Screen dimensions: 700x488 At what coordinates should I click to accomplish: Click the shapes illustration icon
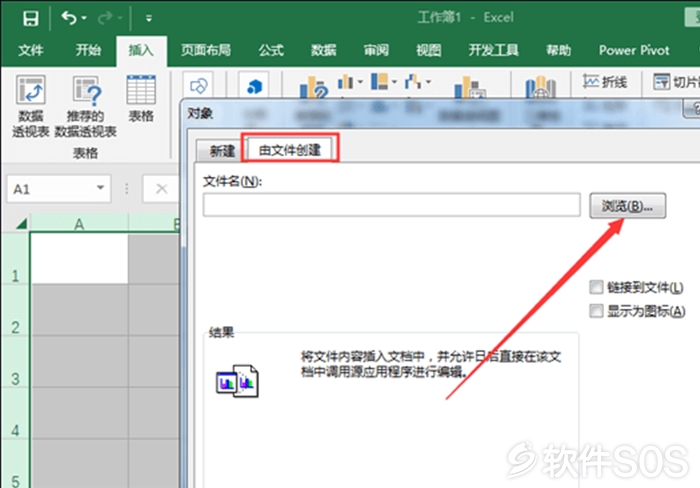pyautogui.click(x=198, y=85)
